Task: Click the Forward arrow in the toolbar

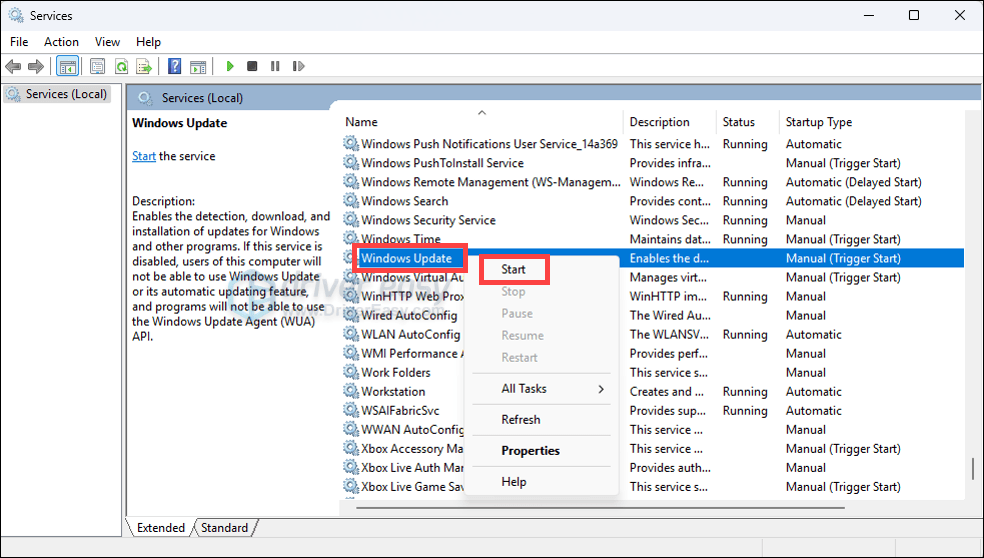Action: click(x=36, y=67)
